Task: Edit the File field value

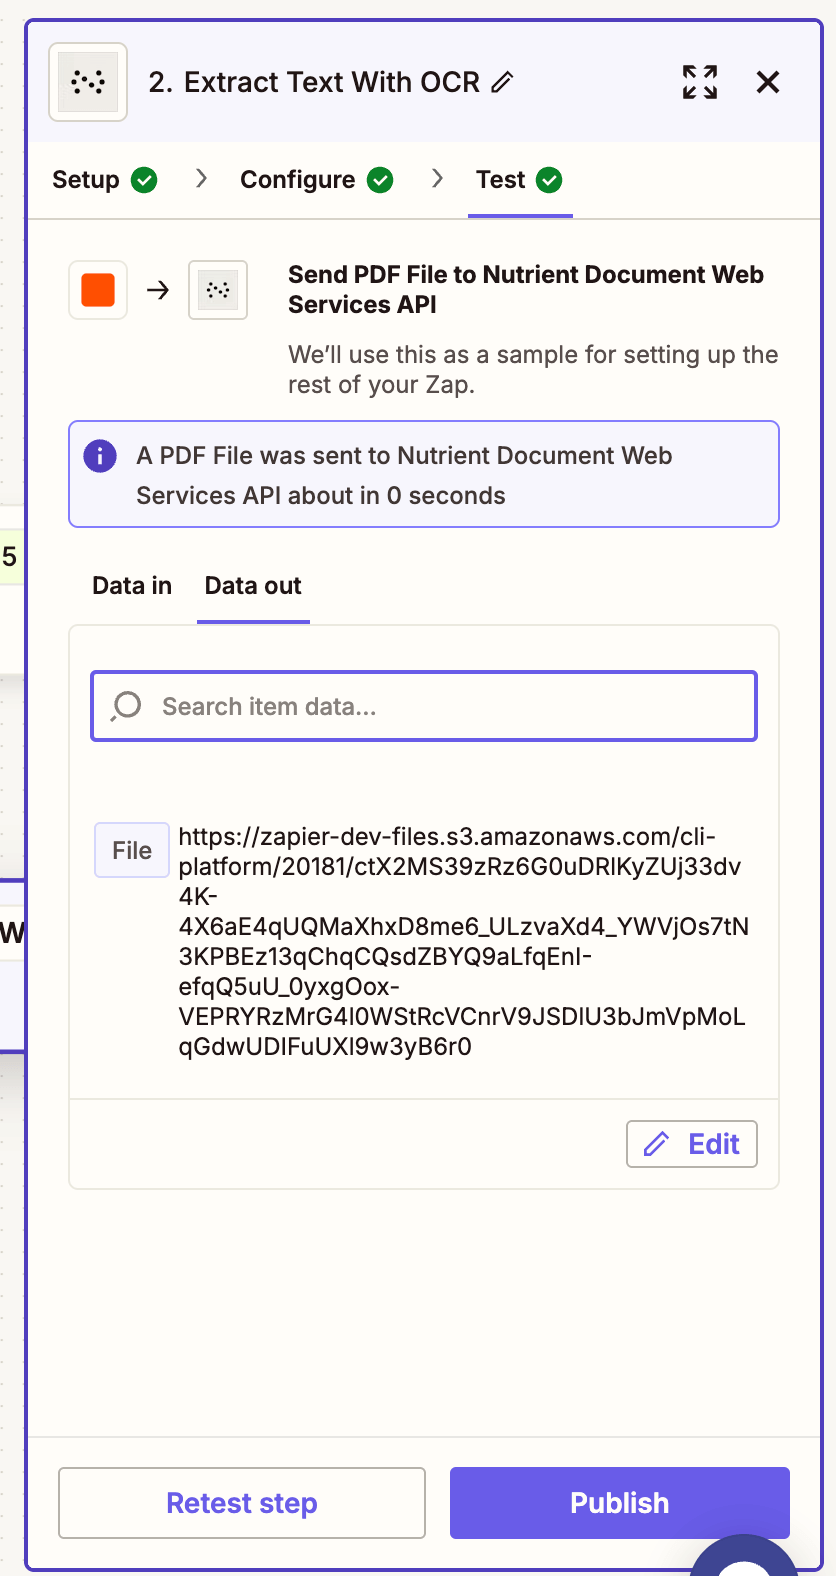Action: pyautogui.click(x=691, y=1143)
